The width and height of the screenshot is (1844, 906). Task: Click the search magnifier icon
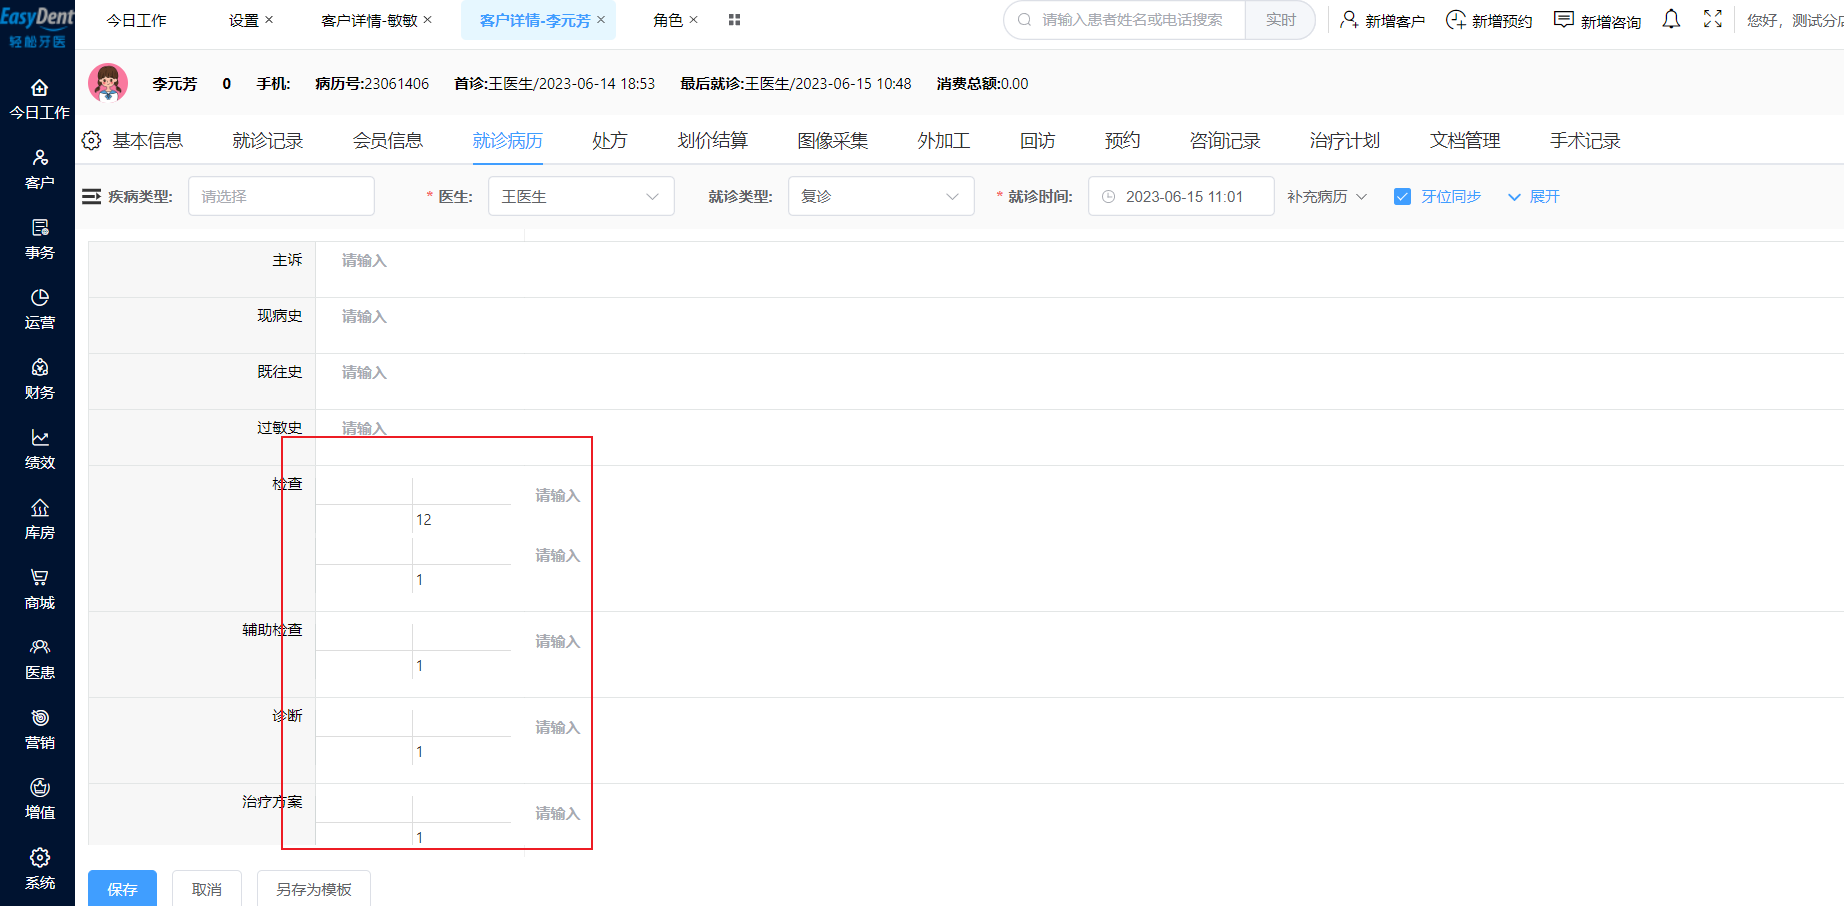[x=1025, y=20]
